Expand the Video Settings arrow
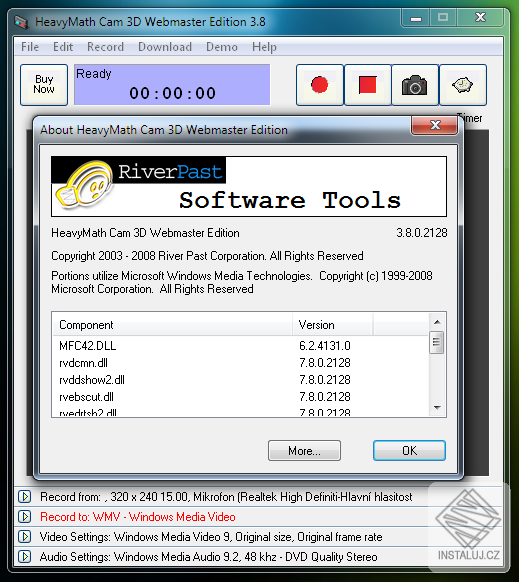Screen dimensions: 519x582 click(25, 537)
